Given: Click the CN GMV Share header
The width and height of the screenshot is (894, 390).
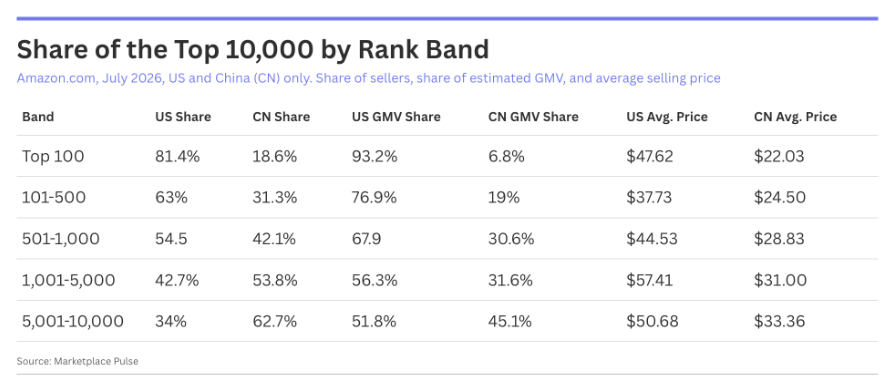Looking at the screenshot, I should click(533, 117).
